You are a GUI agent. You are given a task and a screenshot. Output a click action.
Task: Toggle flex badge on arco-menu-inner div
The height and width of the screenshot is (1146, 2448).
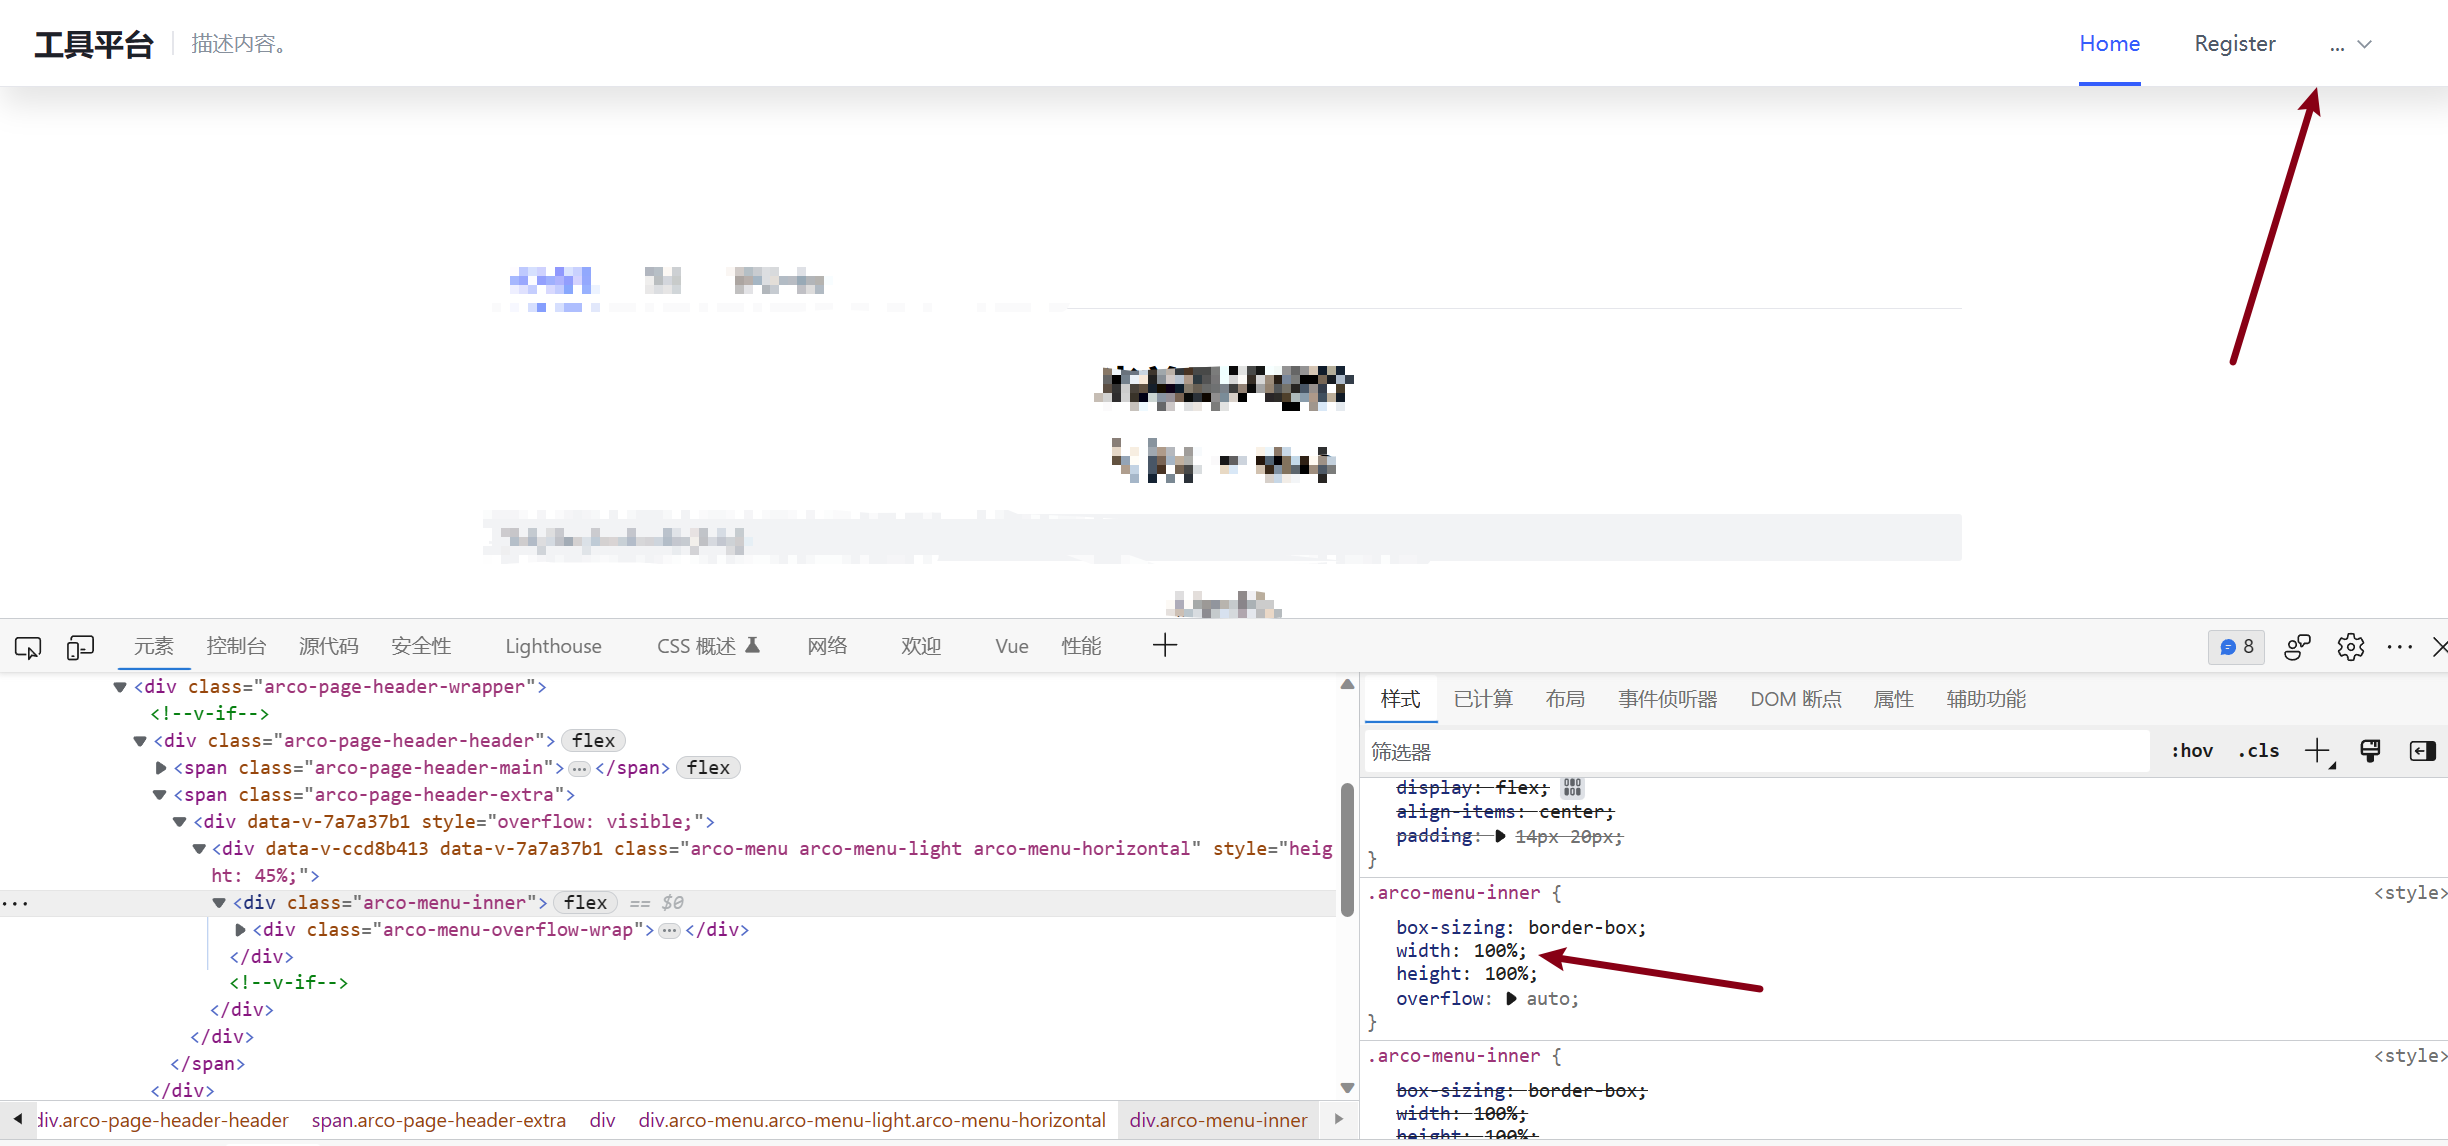point(586,903)
